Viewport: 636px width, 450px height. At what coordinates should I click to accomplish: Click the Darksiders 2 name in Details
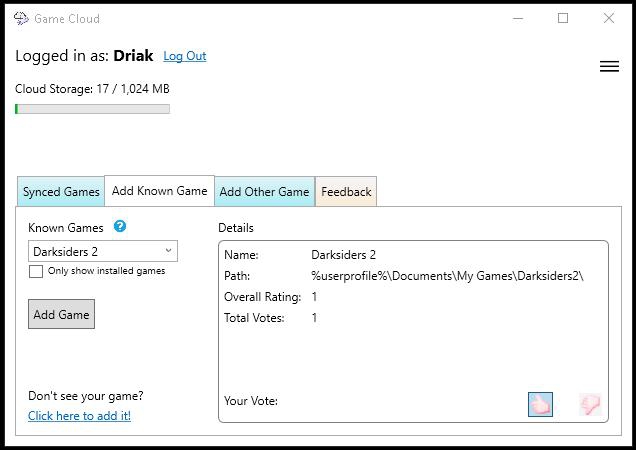[343, 255]
